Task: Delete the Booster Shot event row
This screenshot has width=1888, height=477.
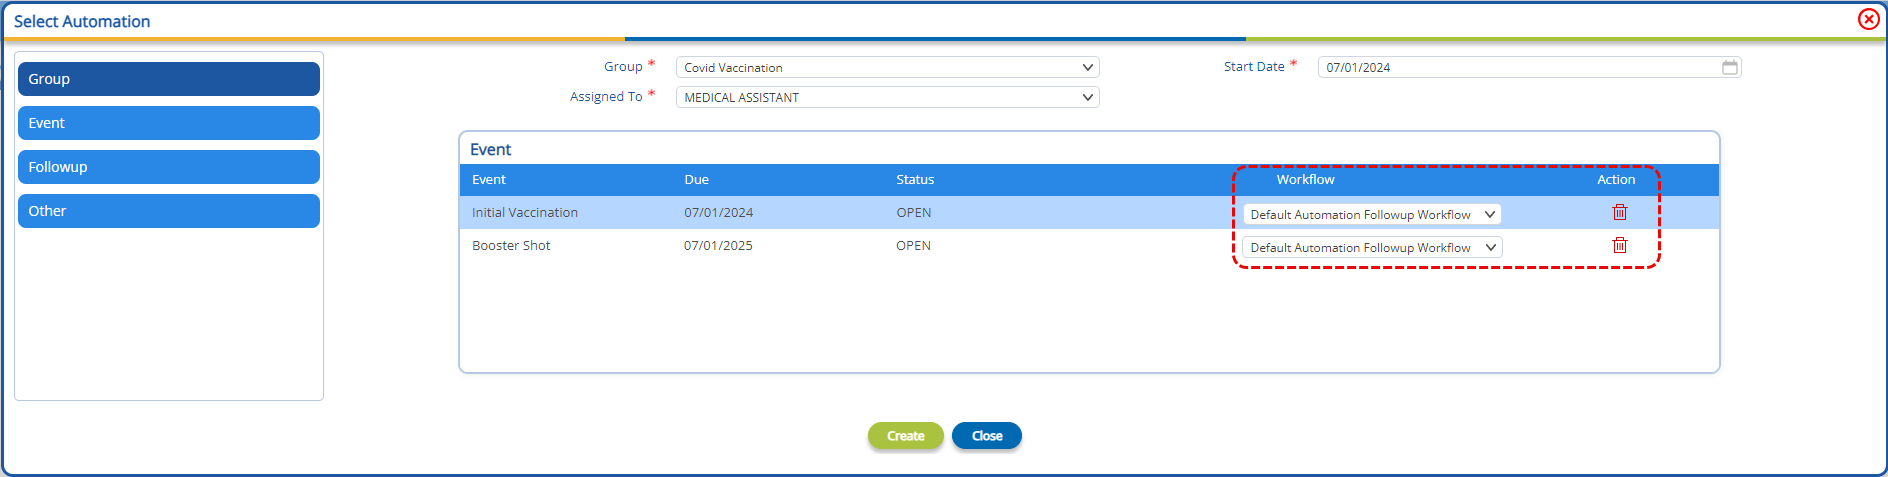Action: (x=1619, y=245)
